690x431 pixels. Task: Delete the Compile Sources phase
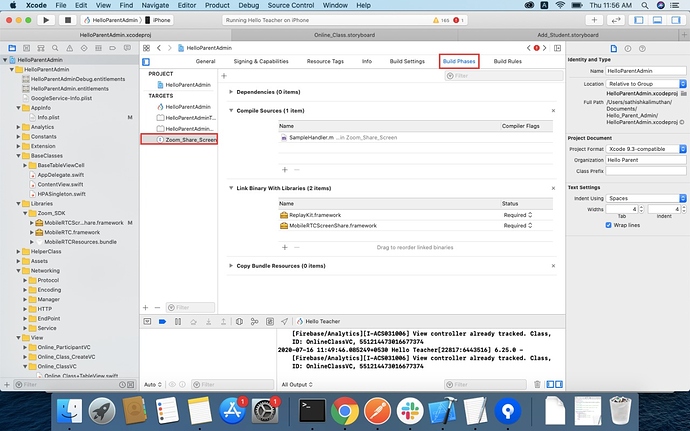click(x=553, y=111)
